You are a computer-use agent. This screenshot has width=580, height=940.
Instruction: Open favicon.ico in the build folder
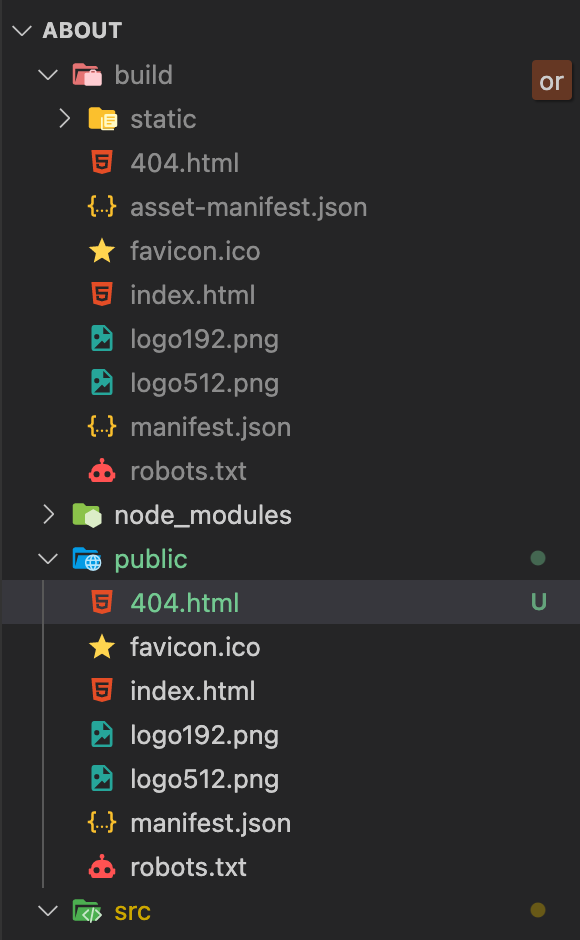(196, 251)
